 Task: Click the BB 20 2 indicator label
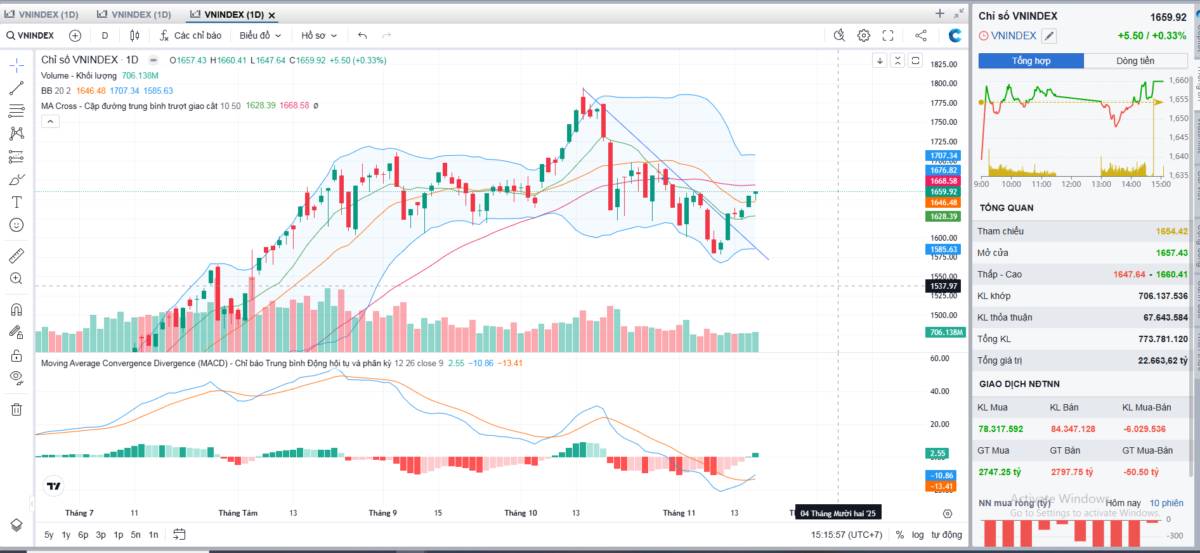click(x=56, y=90)
